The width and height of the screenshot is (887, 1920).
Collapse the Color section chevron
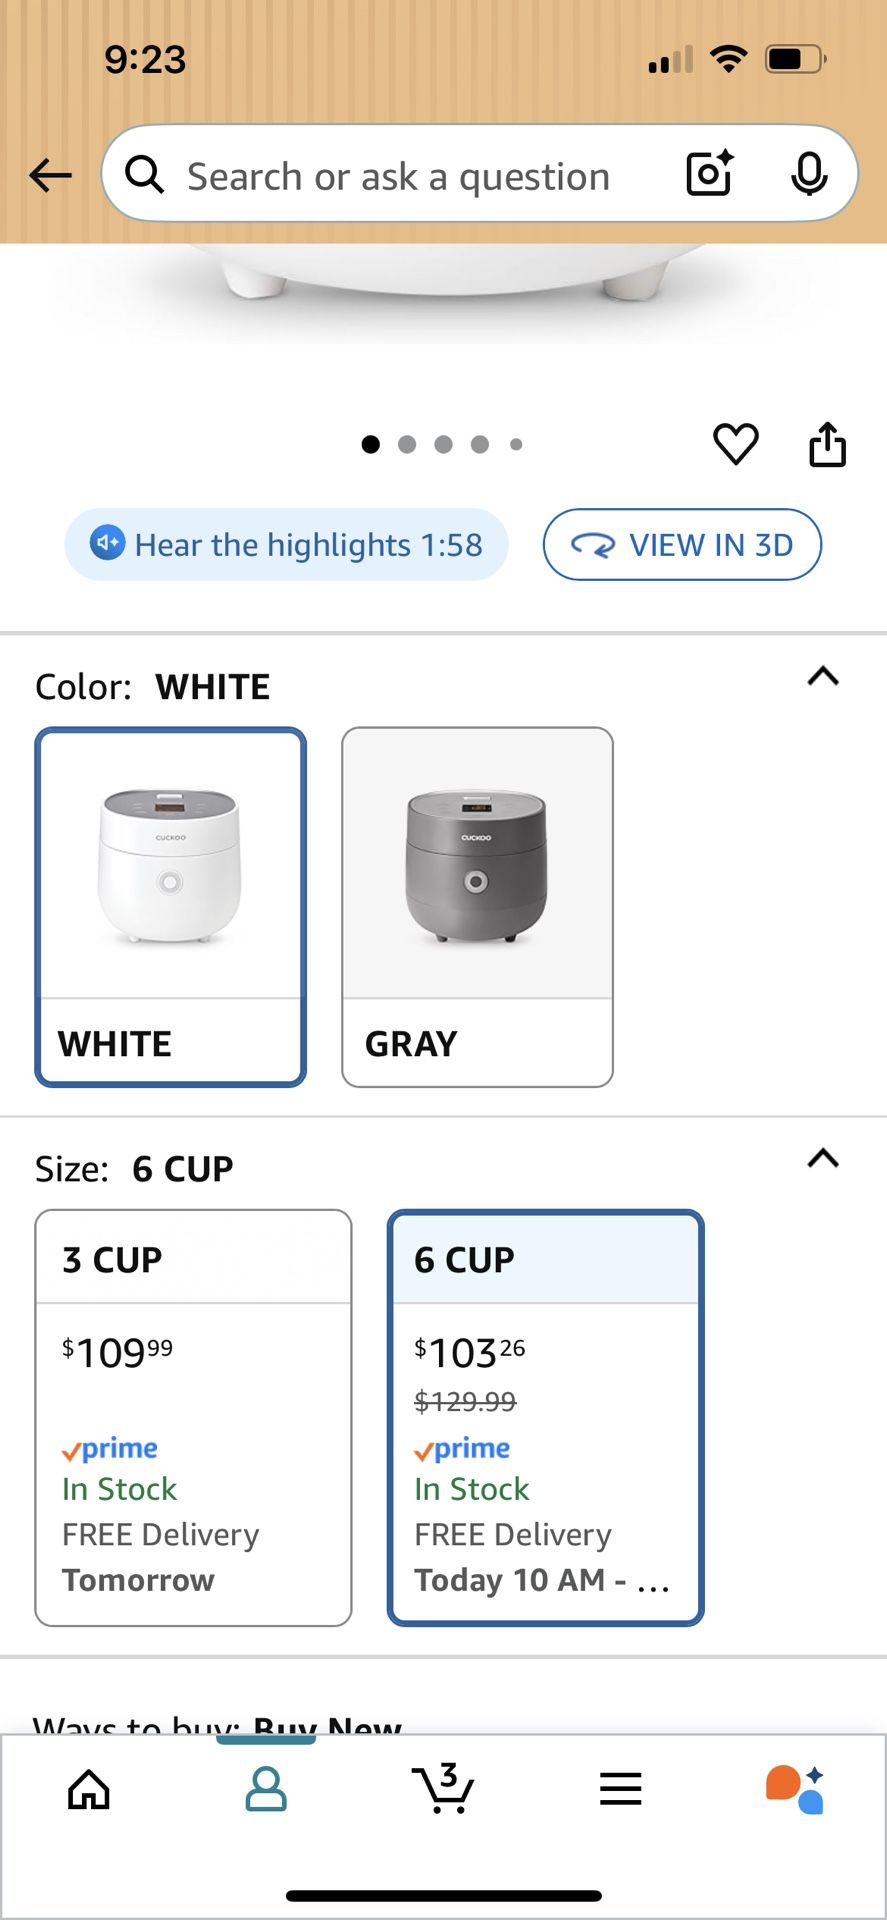click(x=822, y=677)
